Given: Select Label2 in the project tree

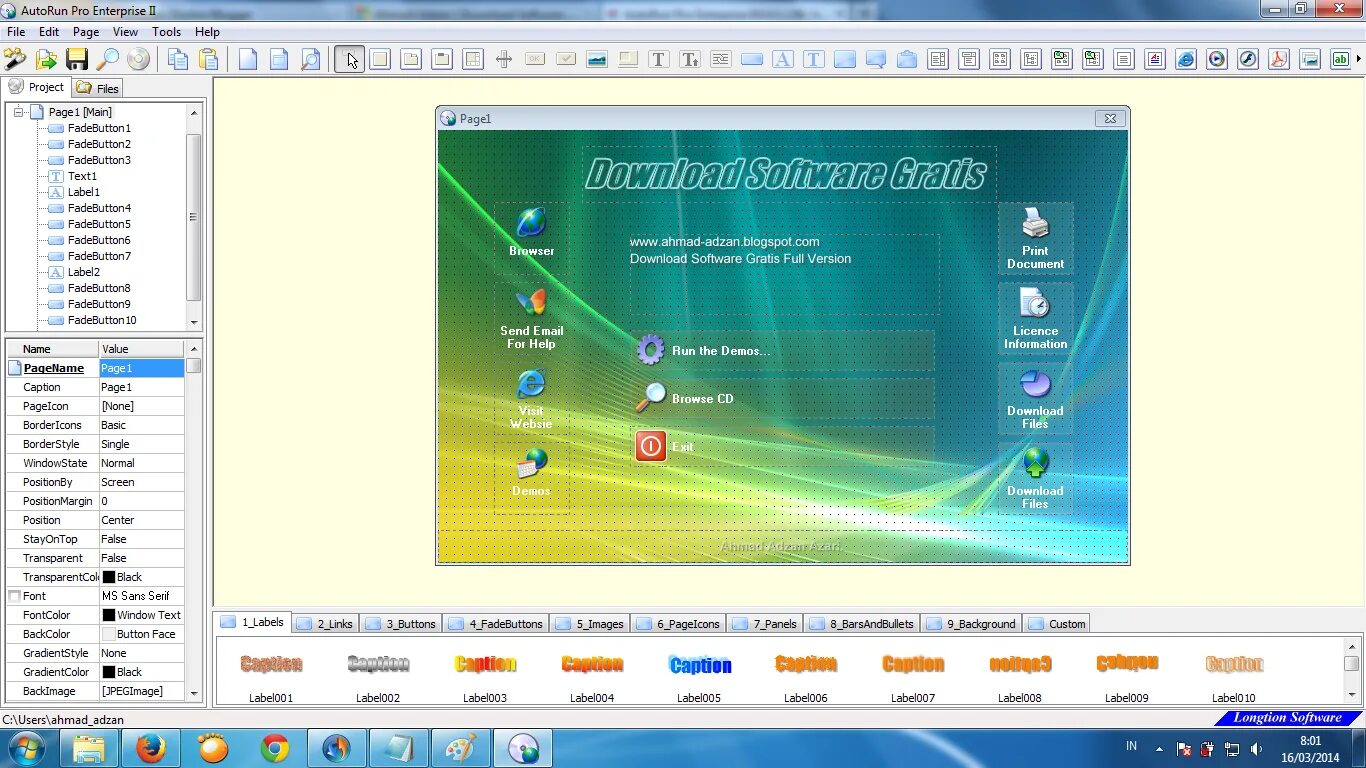Looking at the screenshot, I should point(84,272).
